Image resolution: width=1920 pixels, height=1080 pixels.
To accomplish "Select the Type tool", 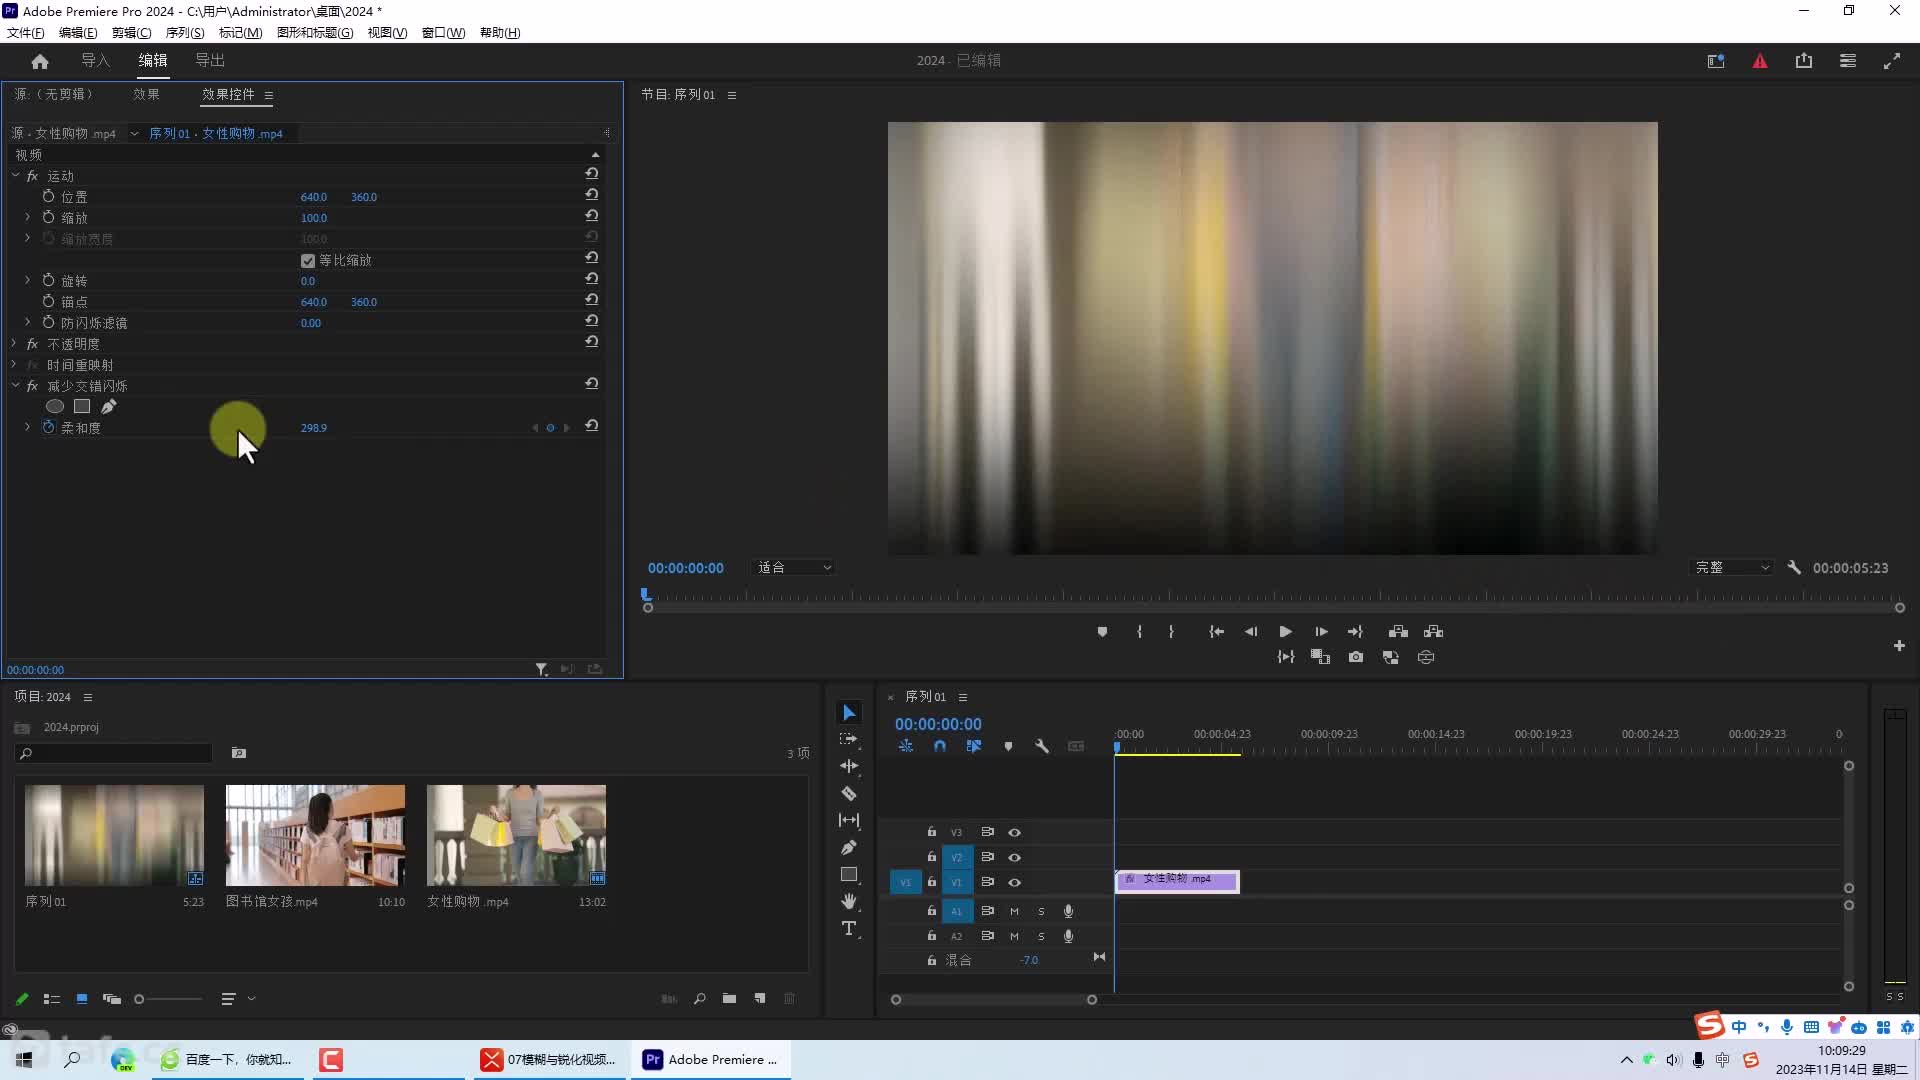I will 849,928.
